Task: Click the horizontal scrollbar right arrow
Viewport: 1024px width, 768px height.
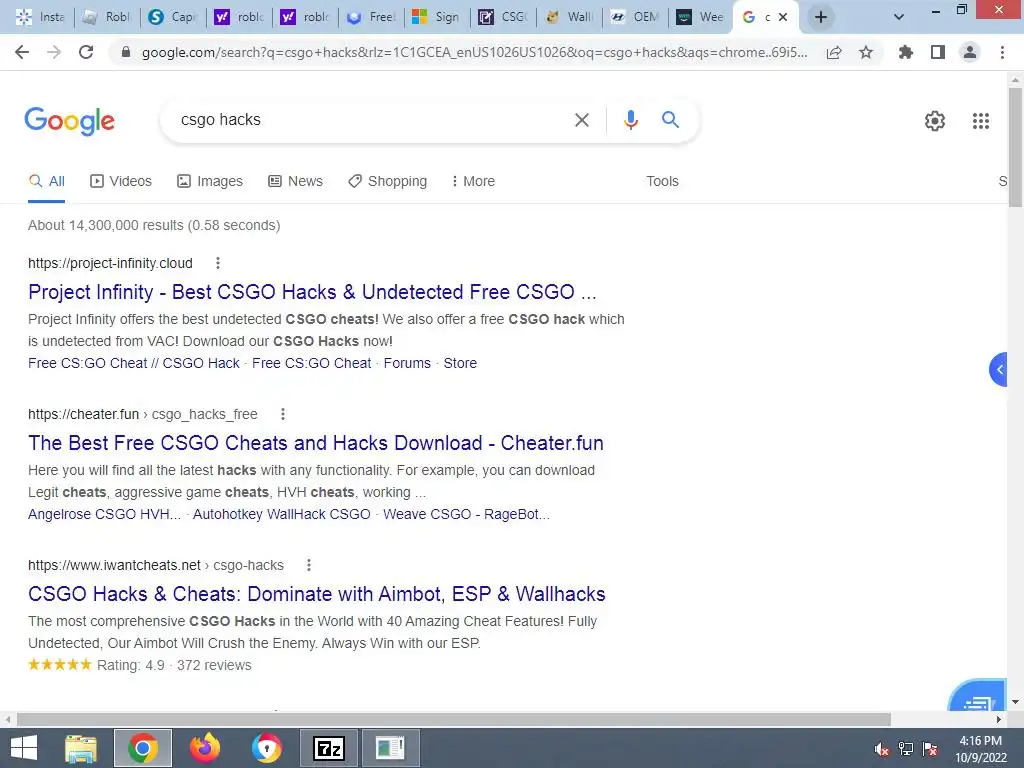Action: 999,719
